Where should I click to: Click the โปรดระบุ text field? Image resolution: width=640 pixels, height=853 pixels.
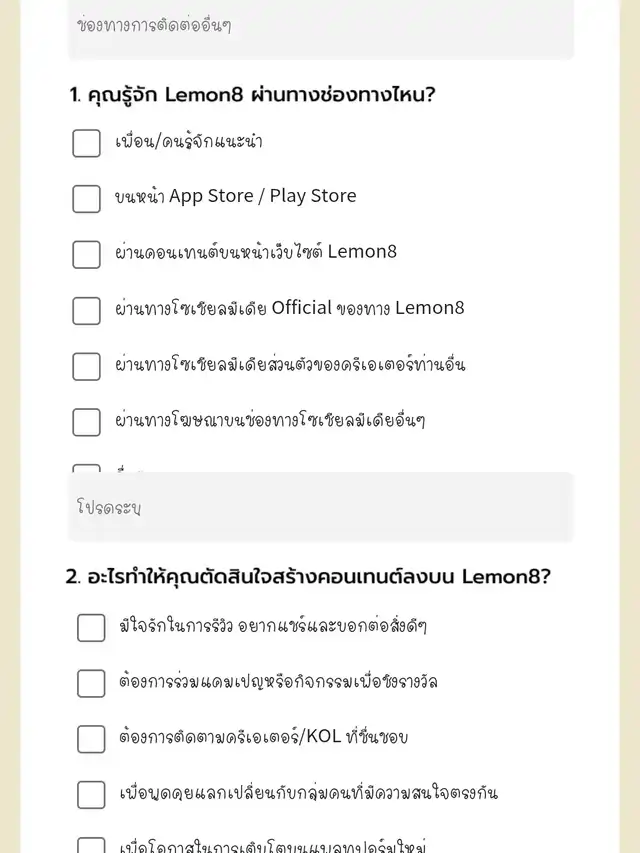point(321,508)
